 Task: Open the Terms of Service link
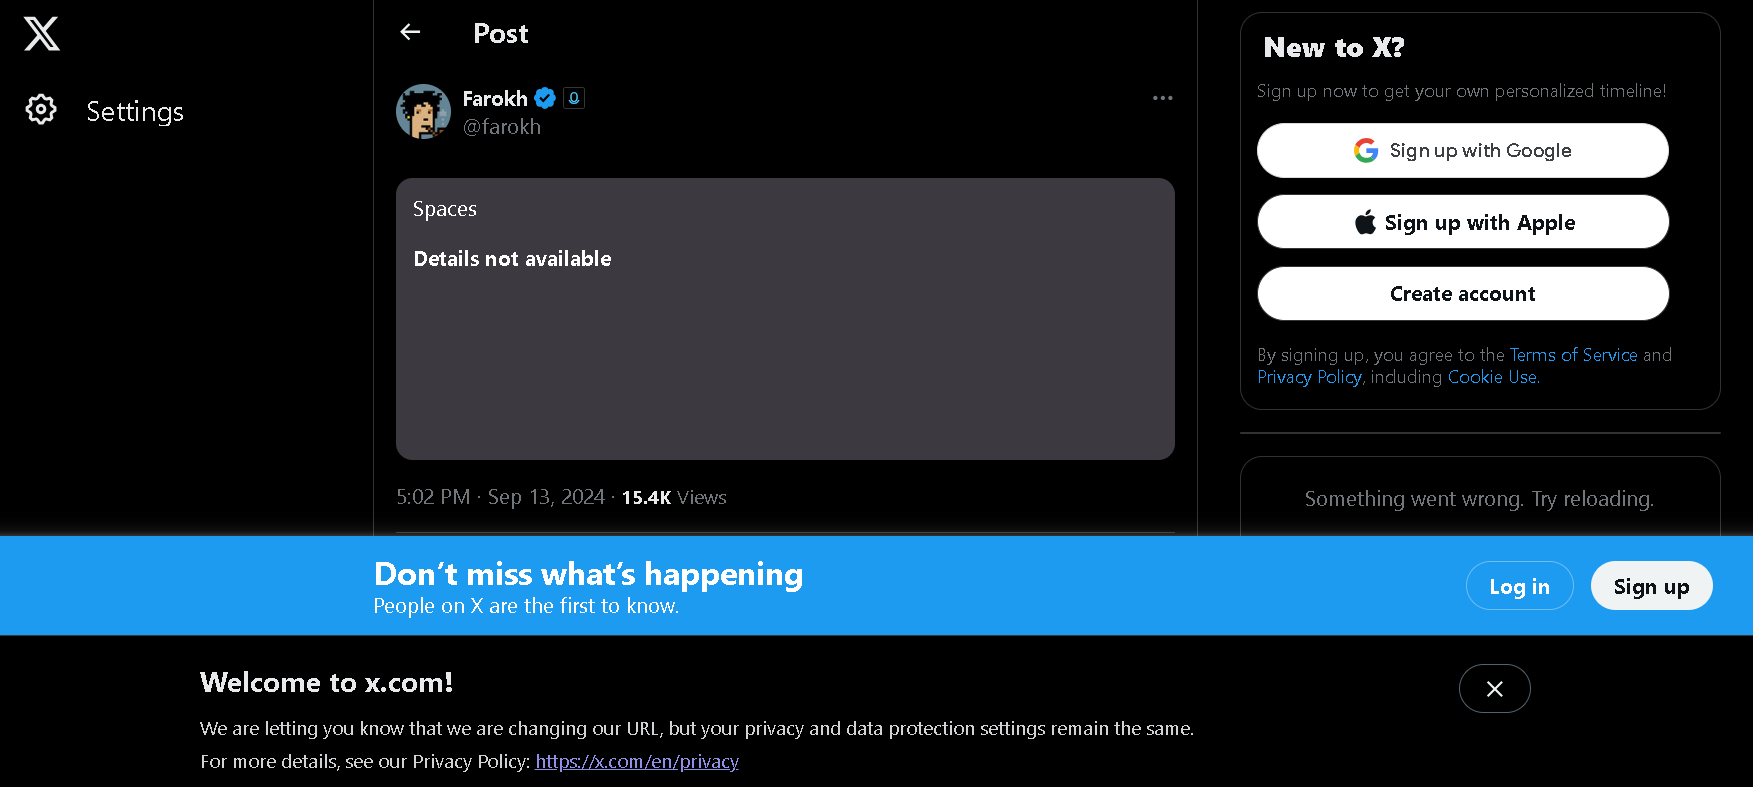1573,355
